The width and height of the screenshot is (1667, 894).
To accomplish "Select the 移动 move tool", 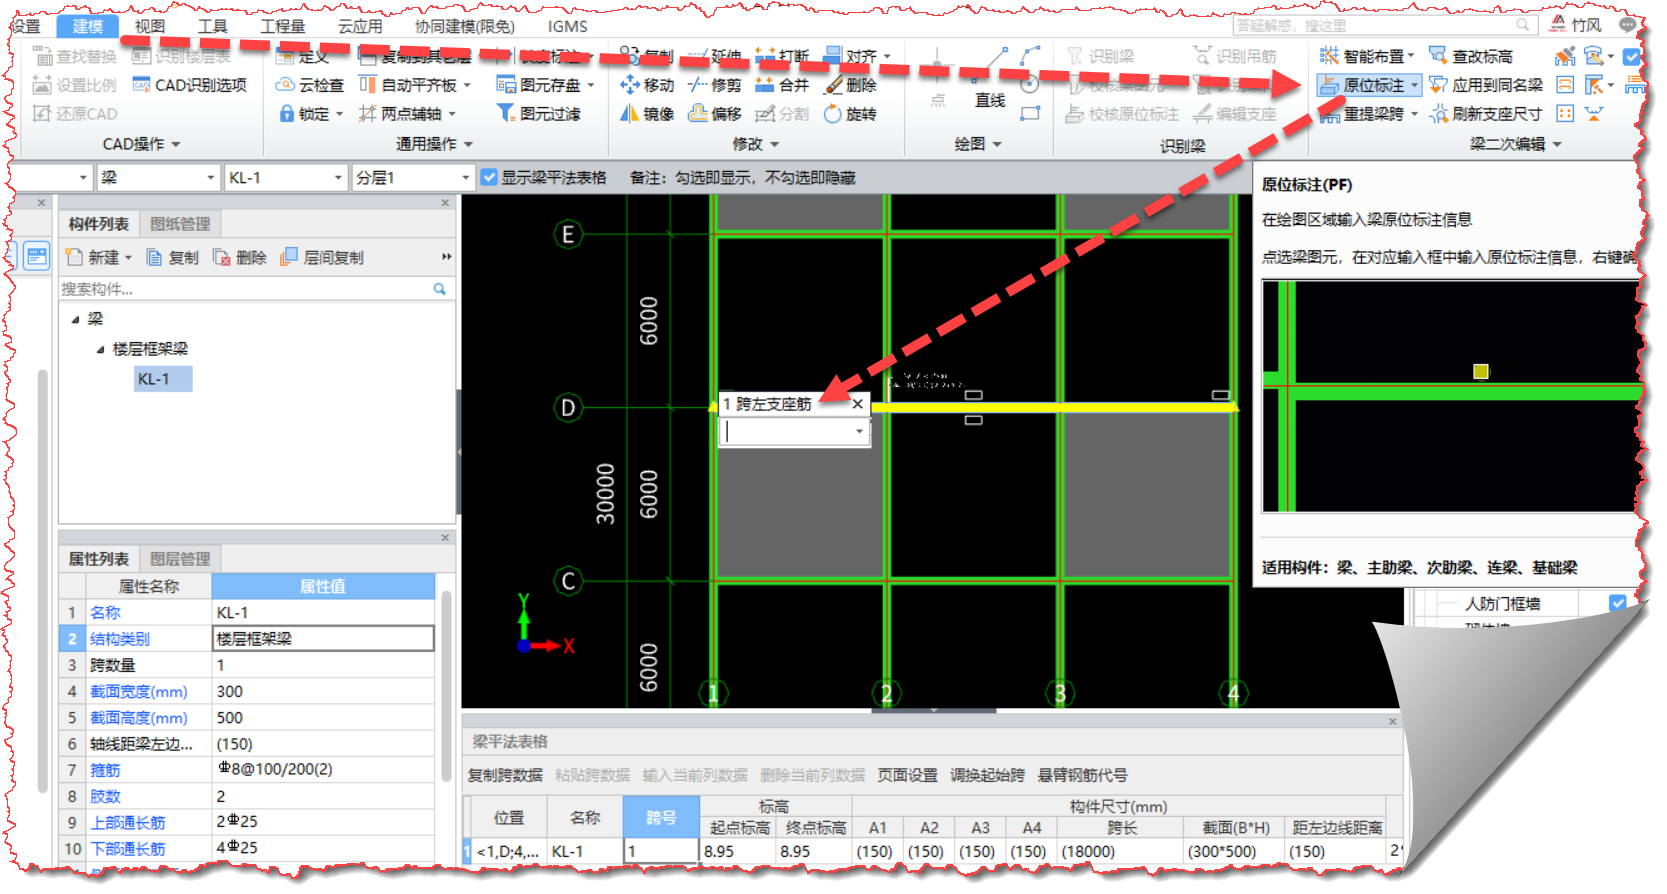I will coord(647,85).
